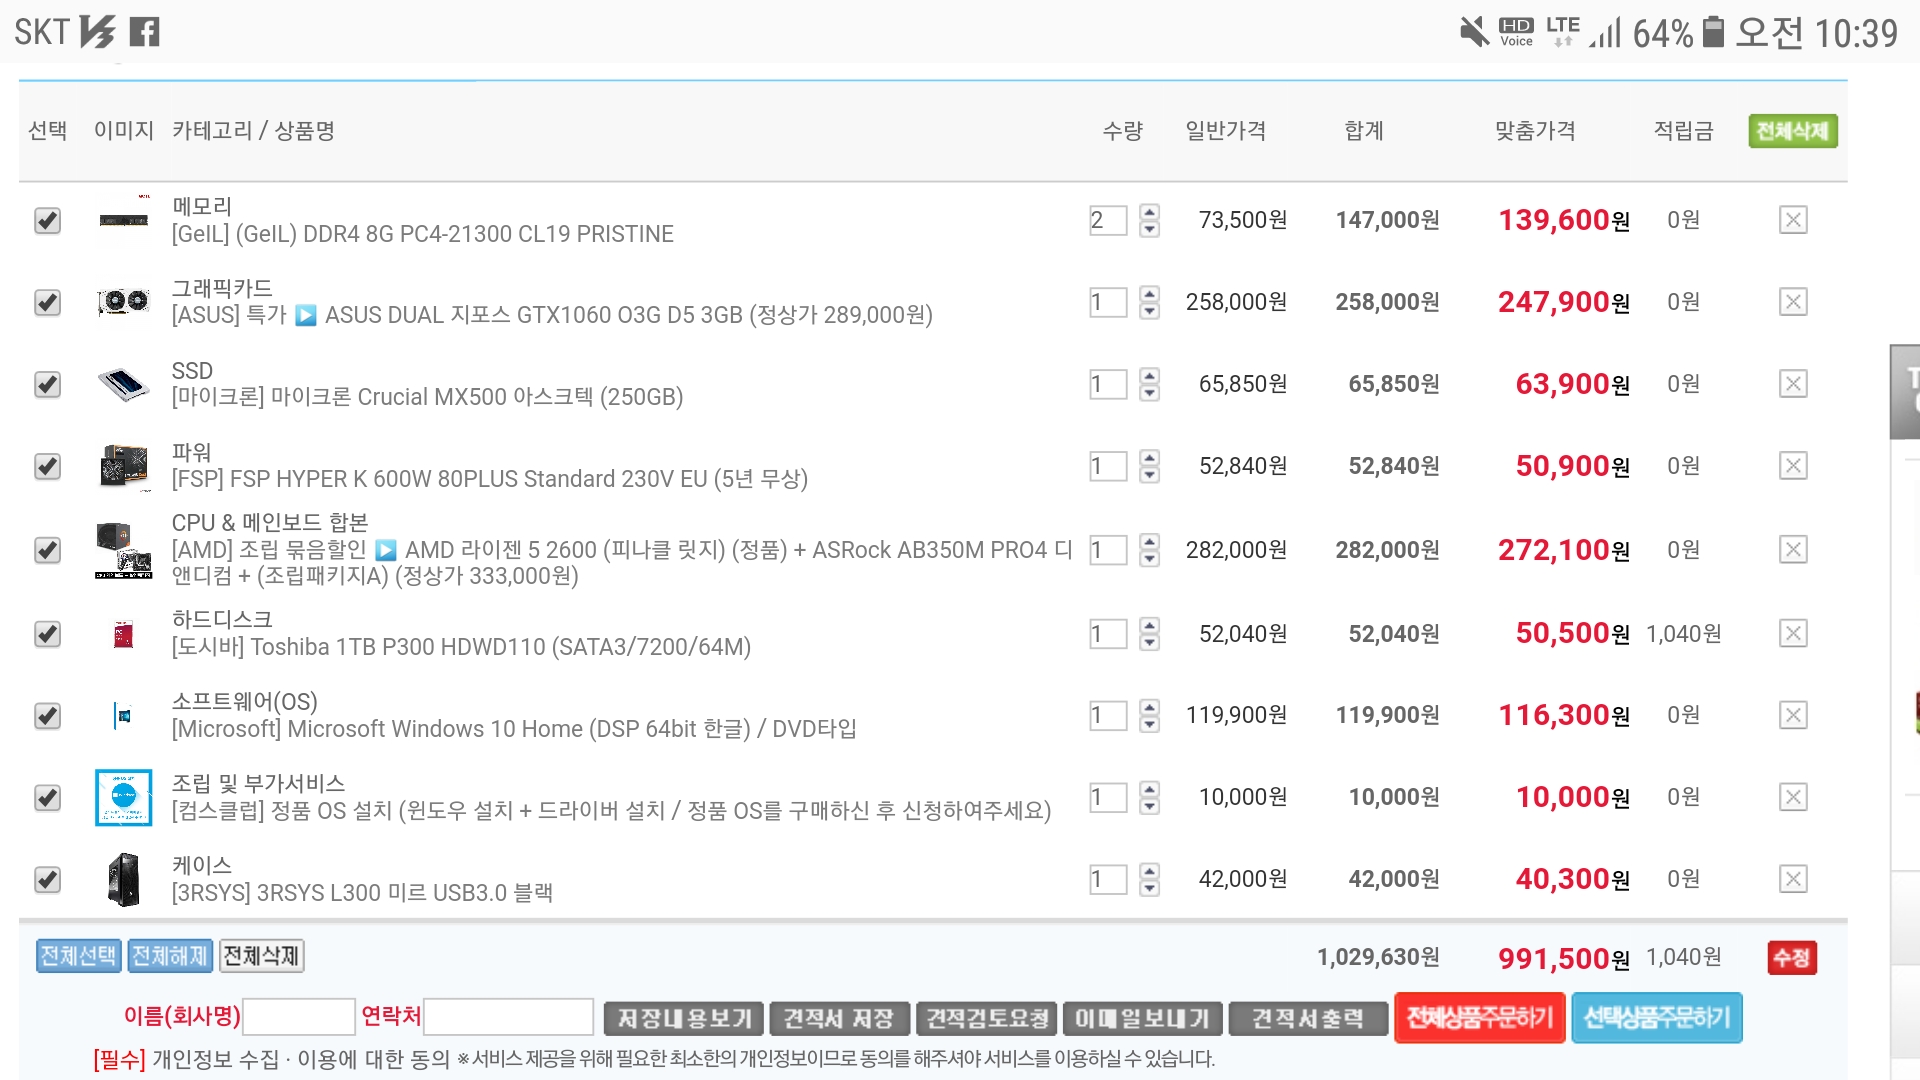Increase CPU bundle quantity using up arrow
The width and height of the screenshot is (1920, 1080).
tap(1150, 542)
